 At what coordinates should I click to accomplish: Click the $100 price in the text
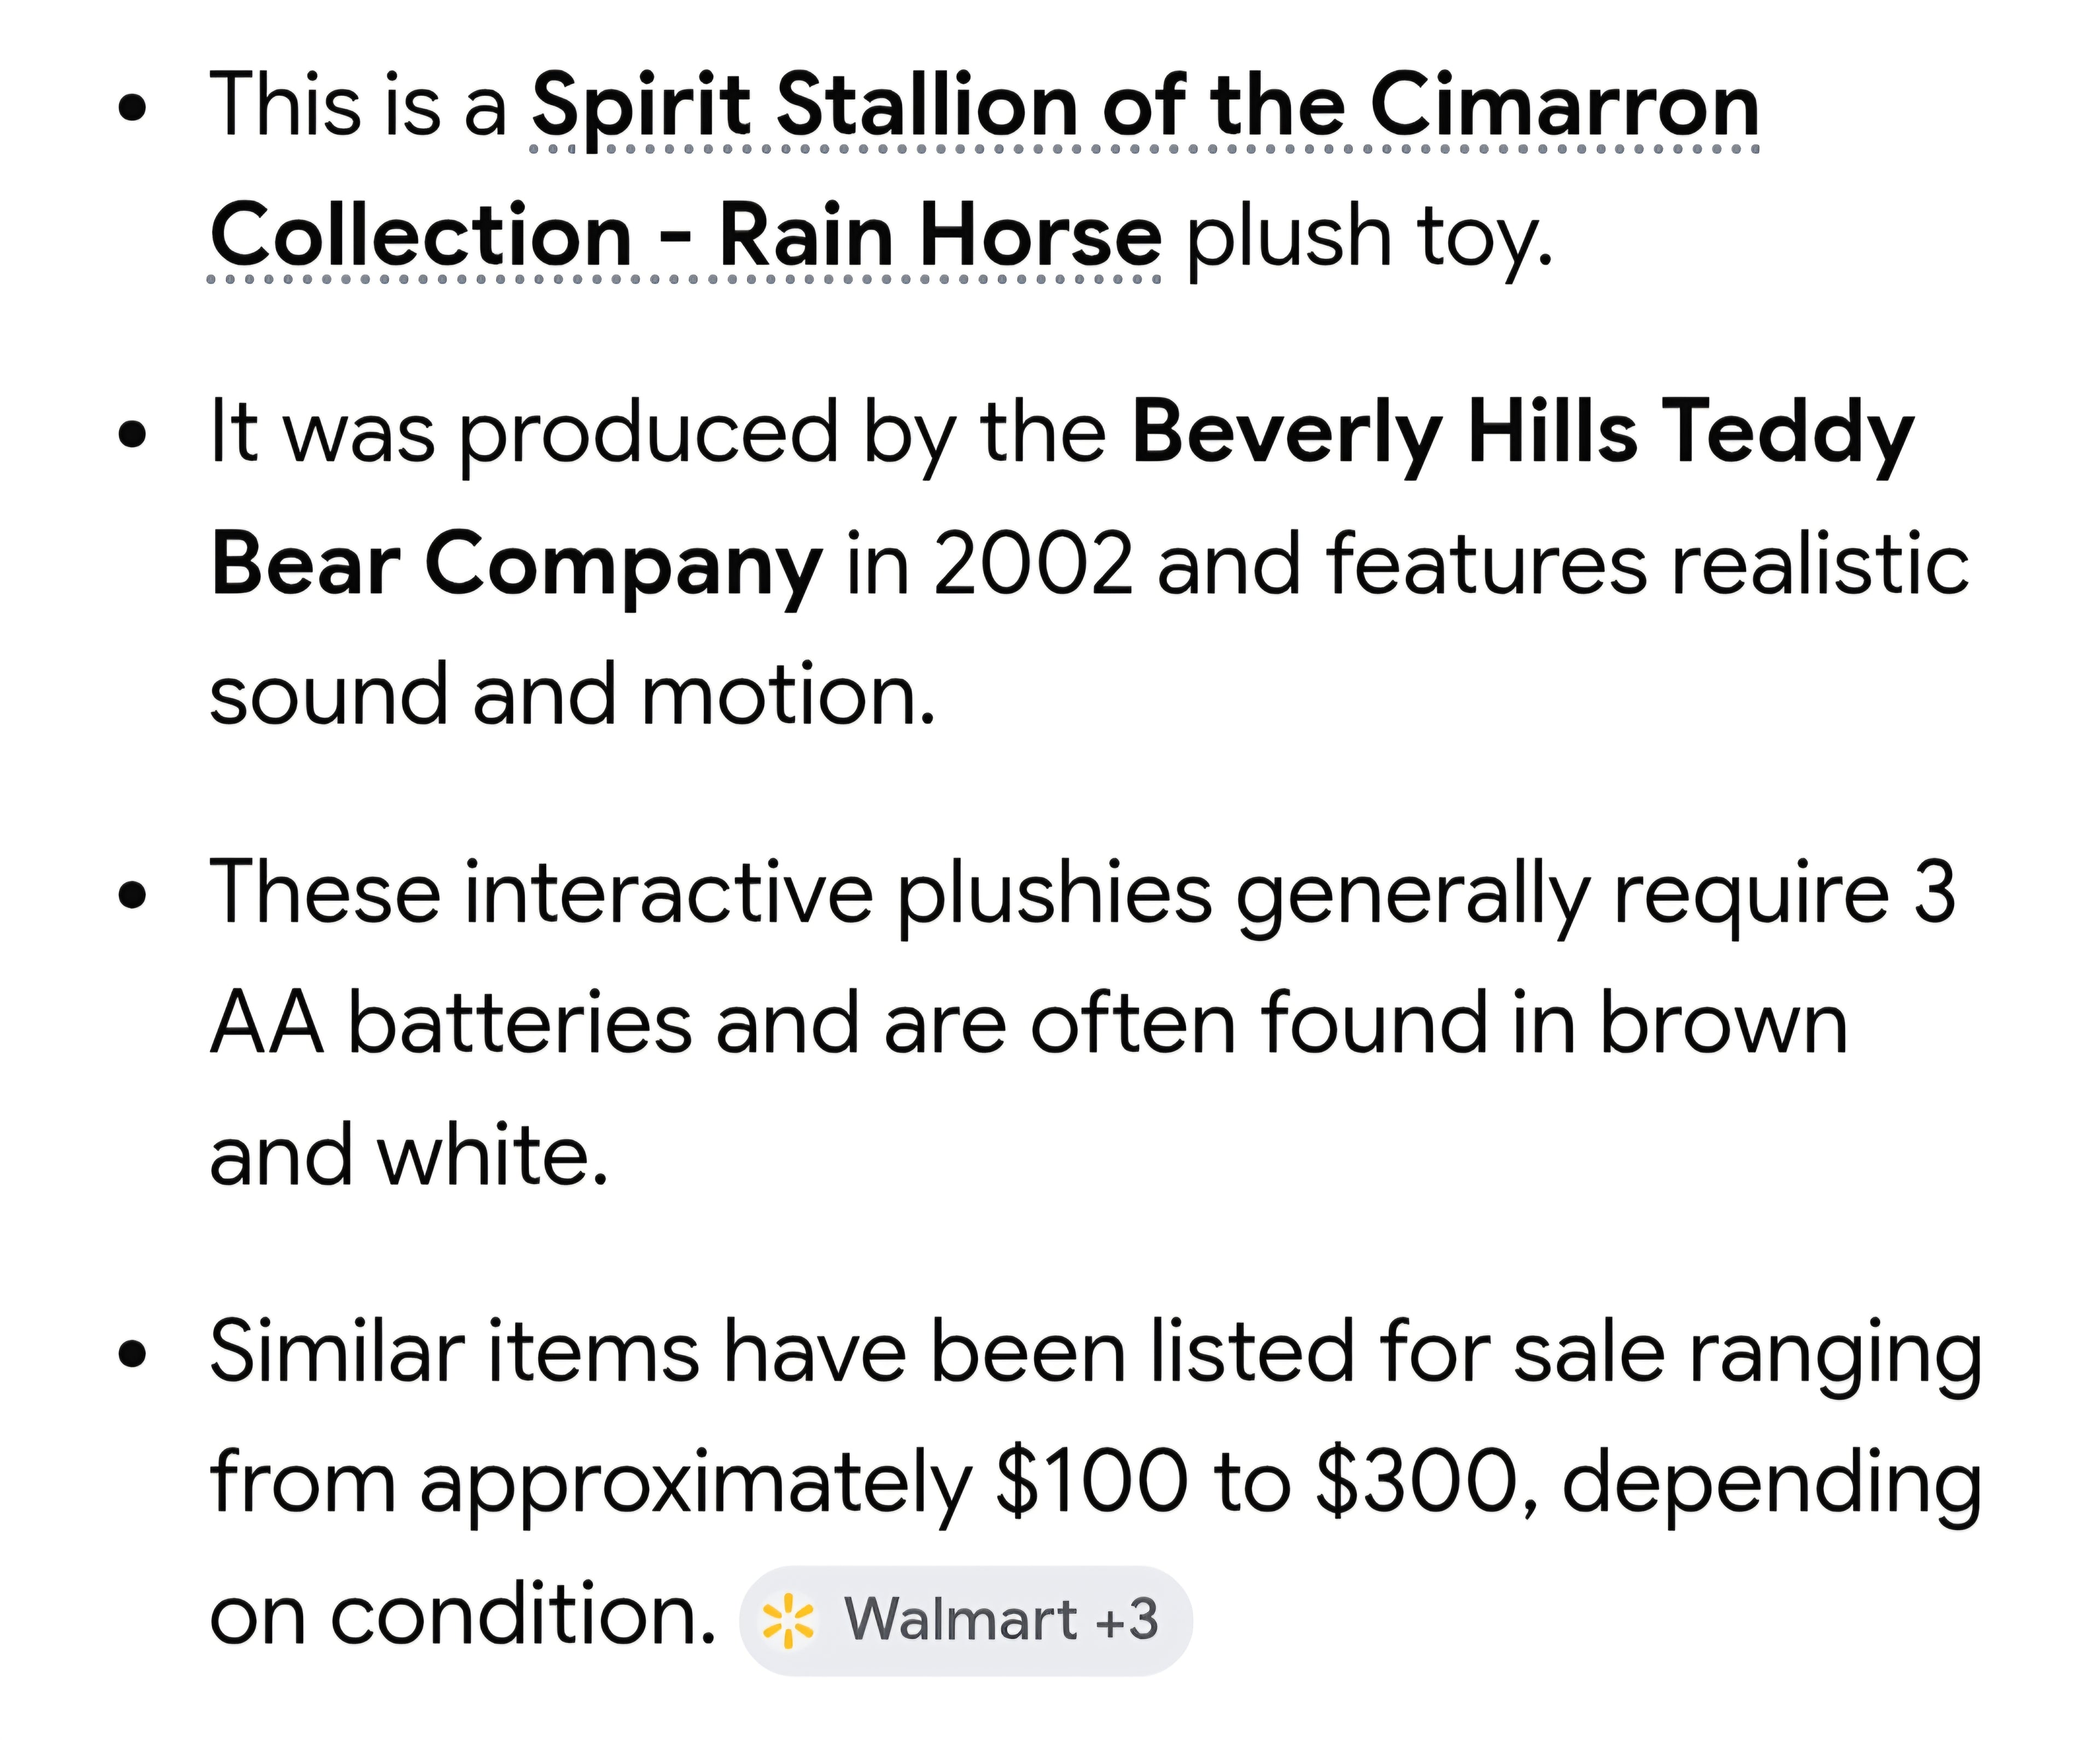coord(1092,1483)
